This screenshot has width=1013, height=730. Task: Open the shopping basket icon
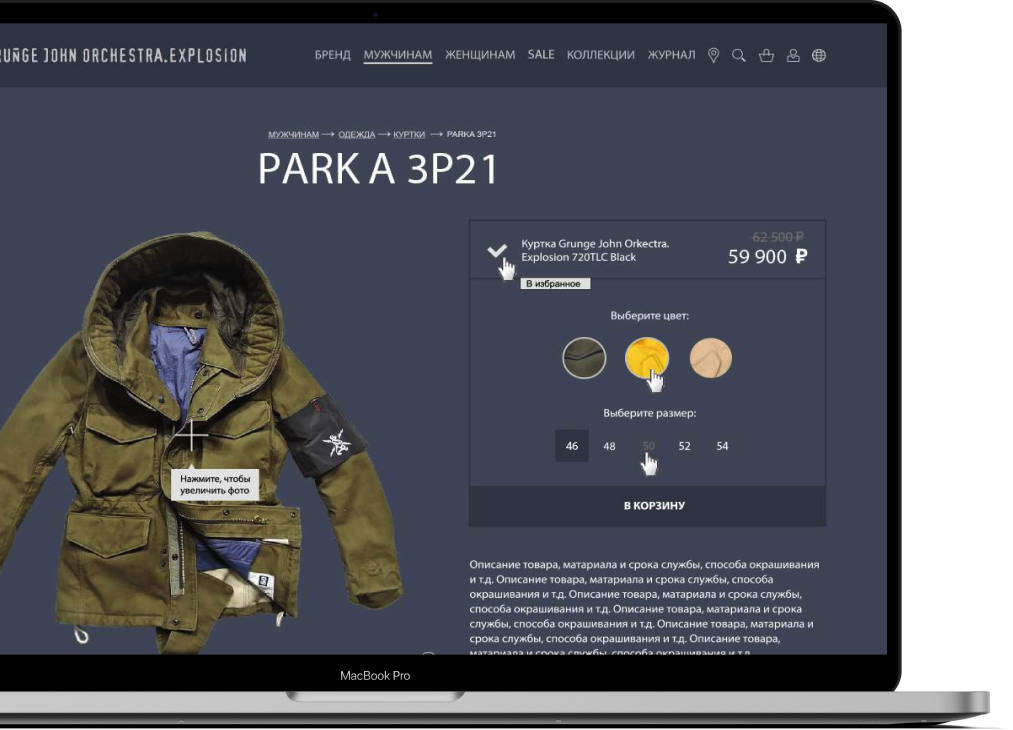(766, 56)
